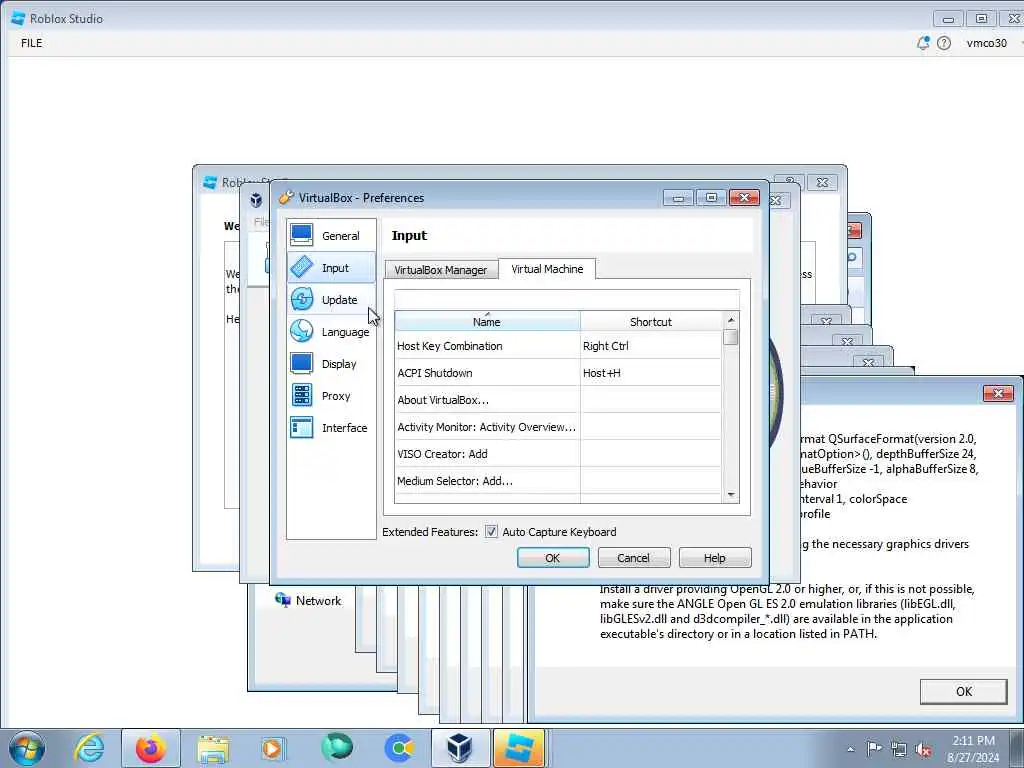Open Windows Explorer folder taskbar icon

pyautogui.click(x=213, y=749)
